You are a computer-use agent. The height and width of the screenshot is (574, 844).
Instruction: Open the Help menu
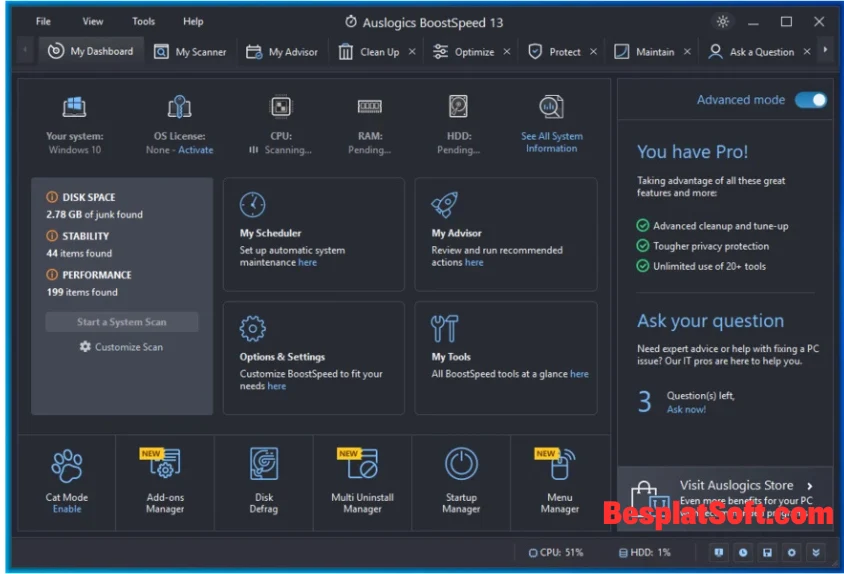click(x=193, y=22)
